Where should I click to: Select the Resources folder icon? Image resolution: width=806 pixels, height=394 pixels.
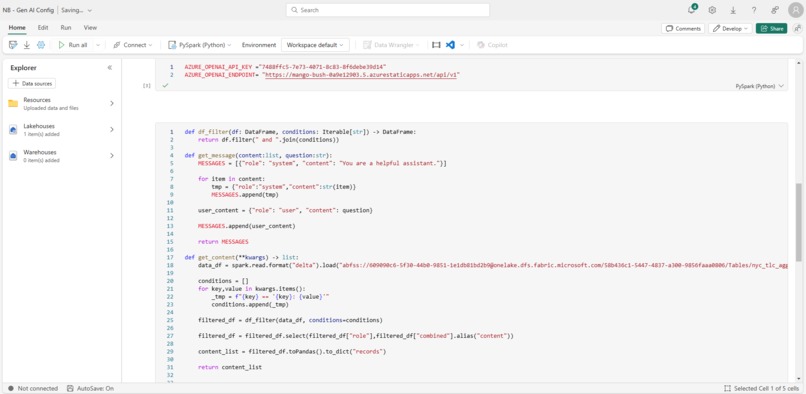point(13,103)
